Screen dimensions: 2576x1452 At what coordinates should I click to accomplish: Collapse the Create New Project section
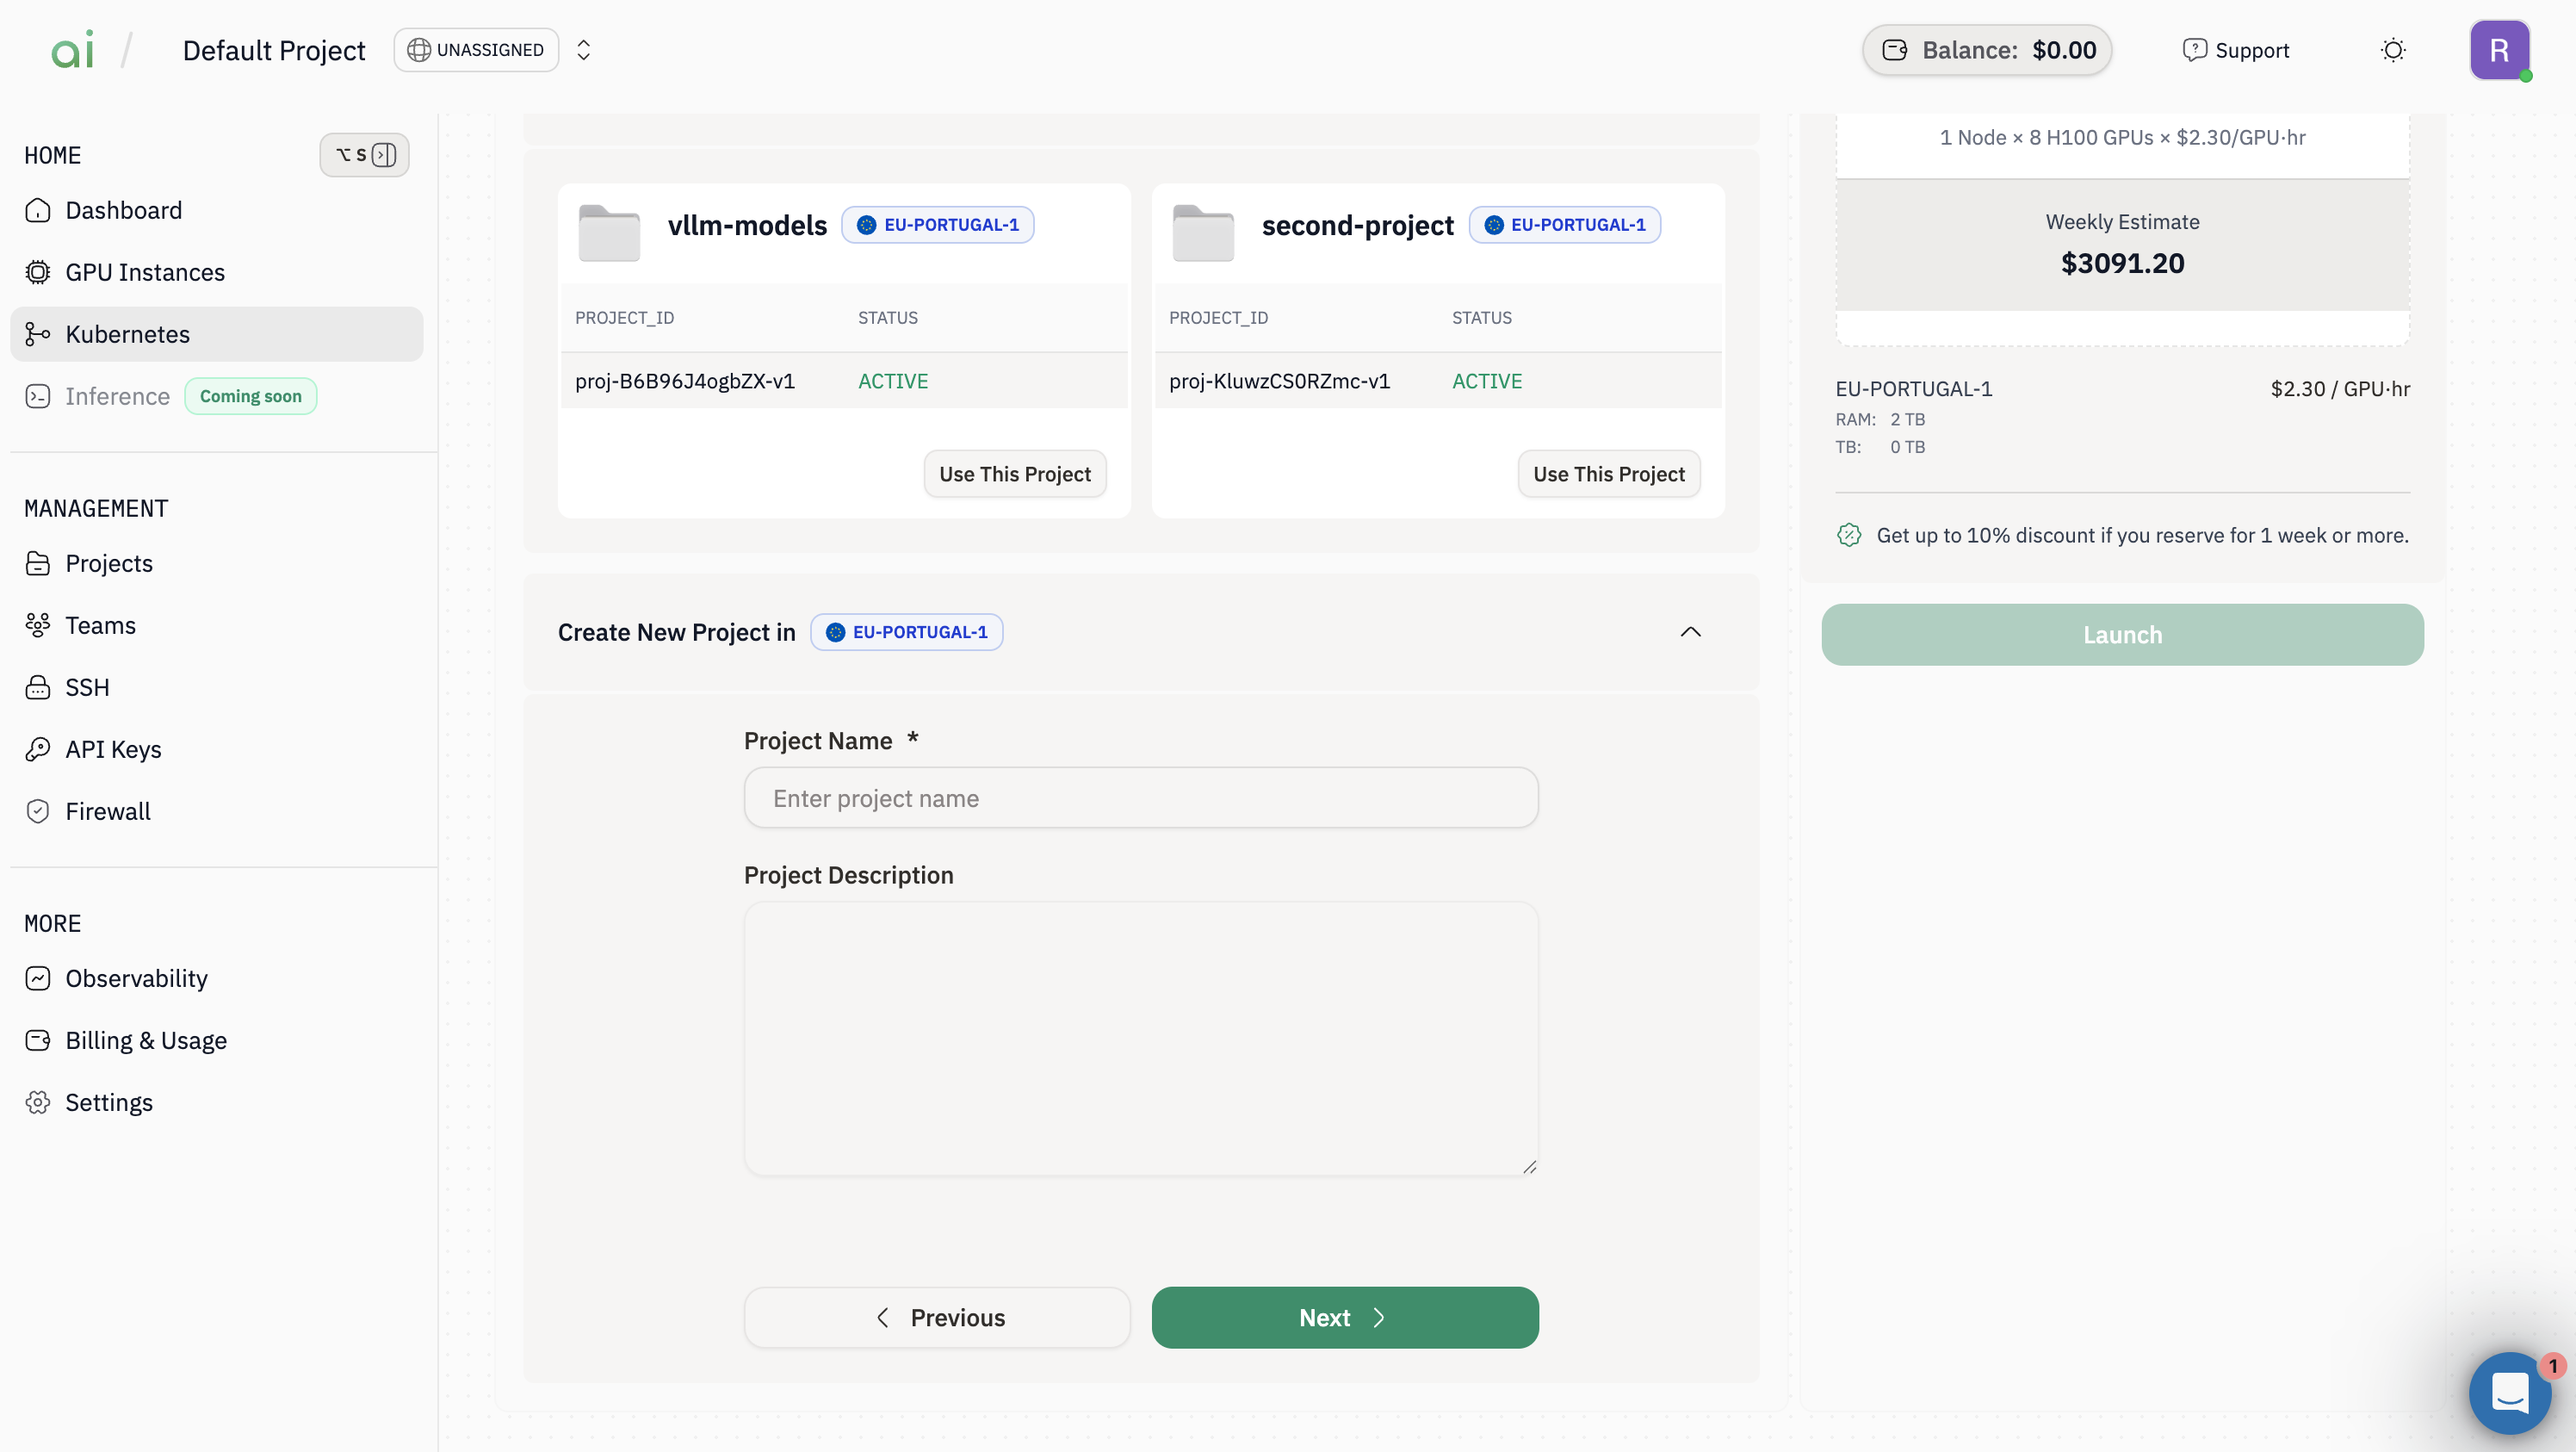tap(1690, 632)
